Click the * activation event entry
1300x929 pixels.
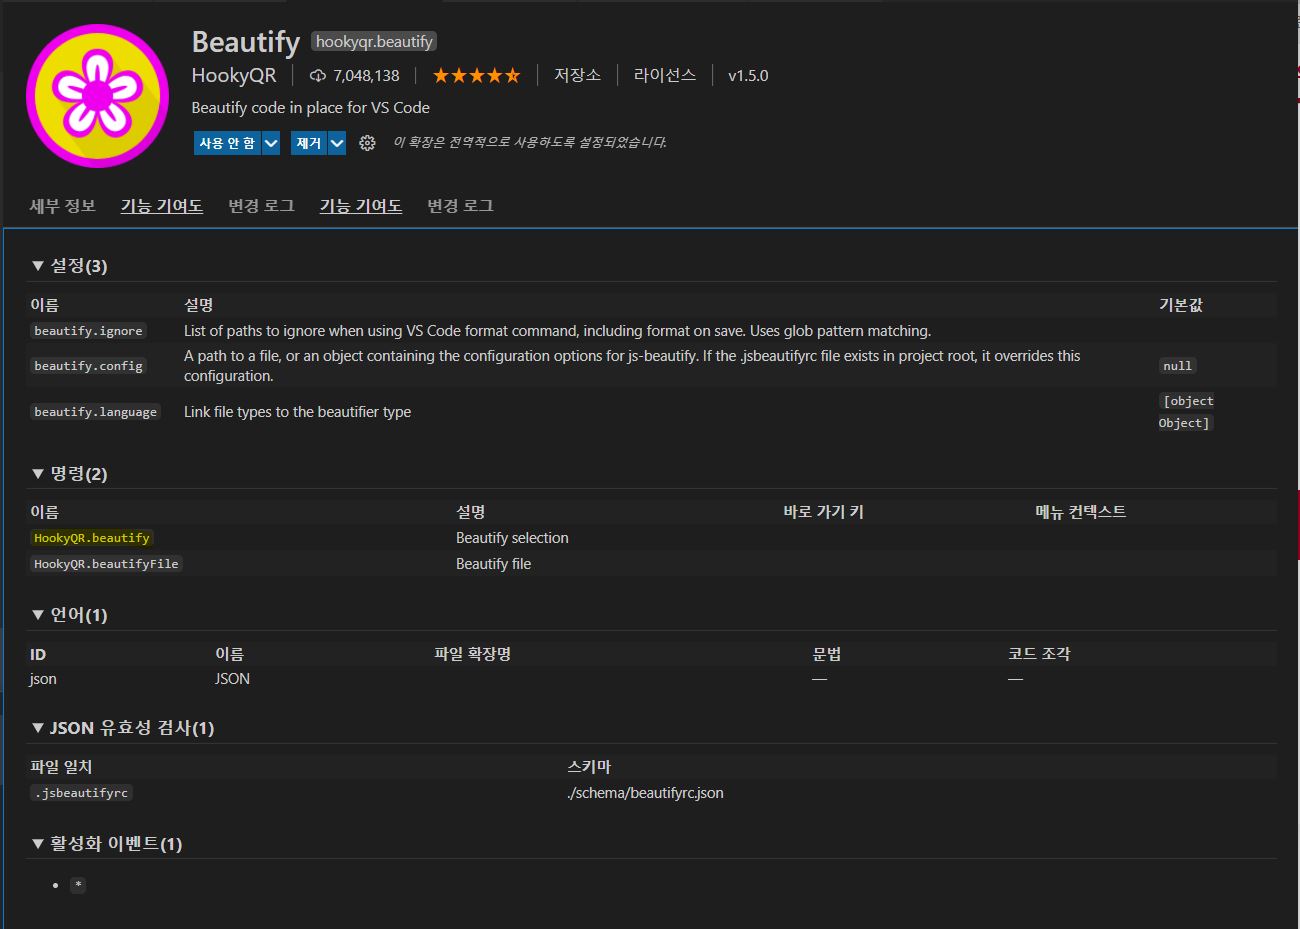point(78,885)
